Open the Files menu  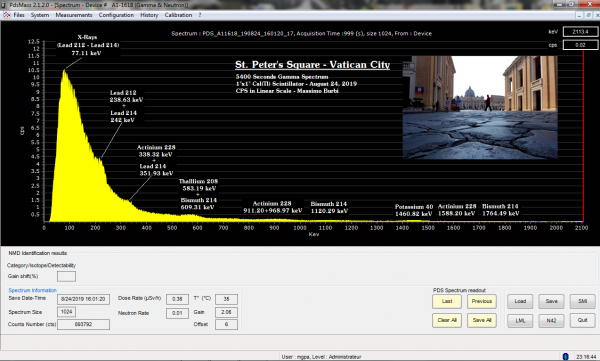point(19,15)
